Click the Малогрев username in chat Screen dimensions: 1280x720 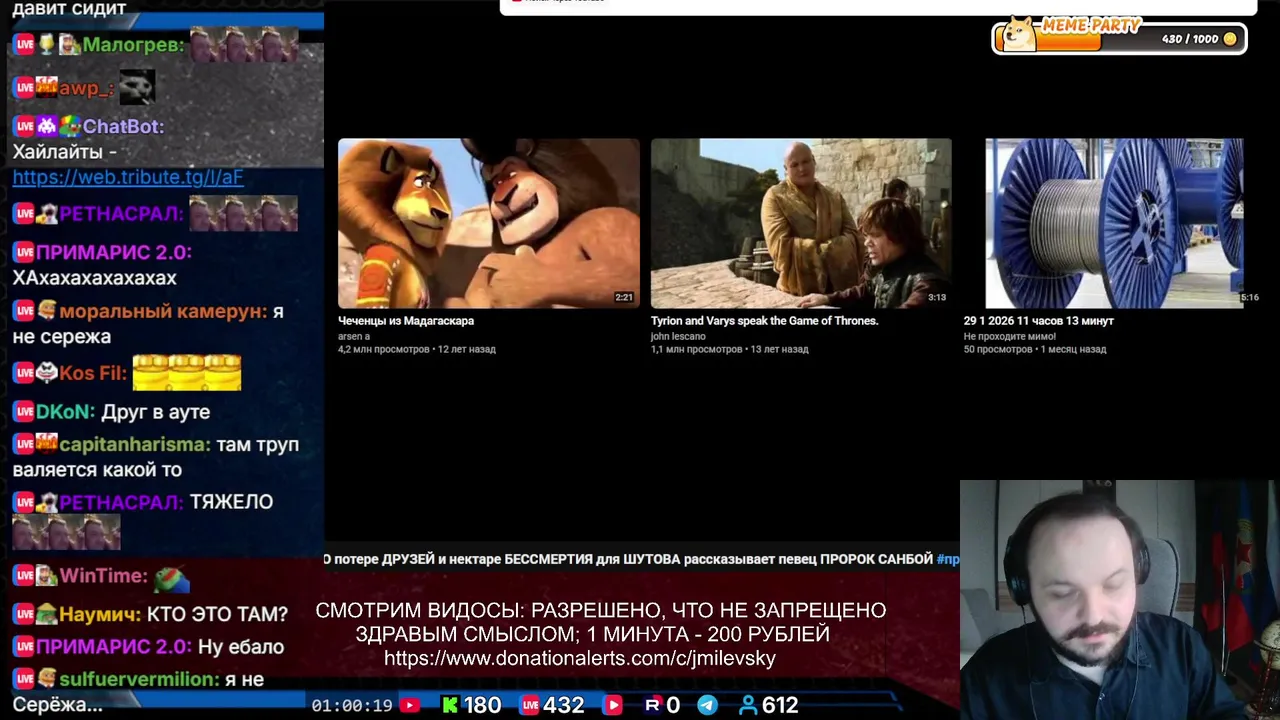pyautogui.click(x=133, y=44)
